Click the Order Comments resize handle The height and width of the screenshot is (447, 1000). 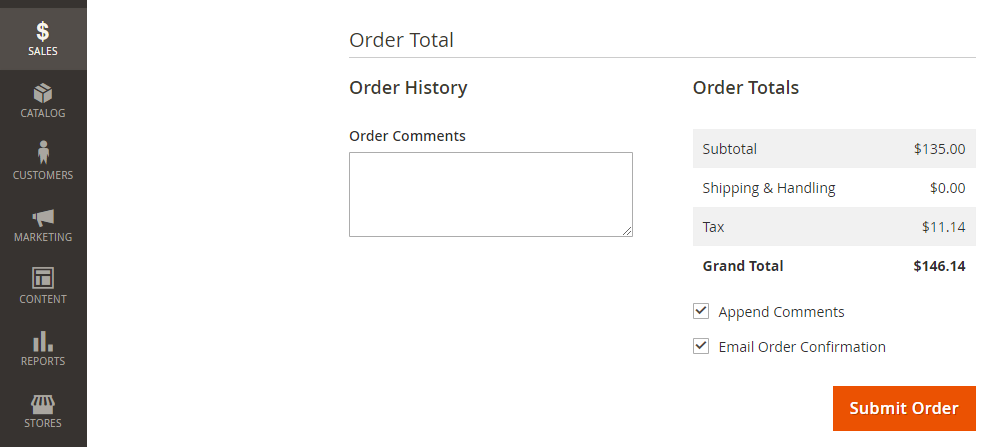tap(628, 231)
